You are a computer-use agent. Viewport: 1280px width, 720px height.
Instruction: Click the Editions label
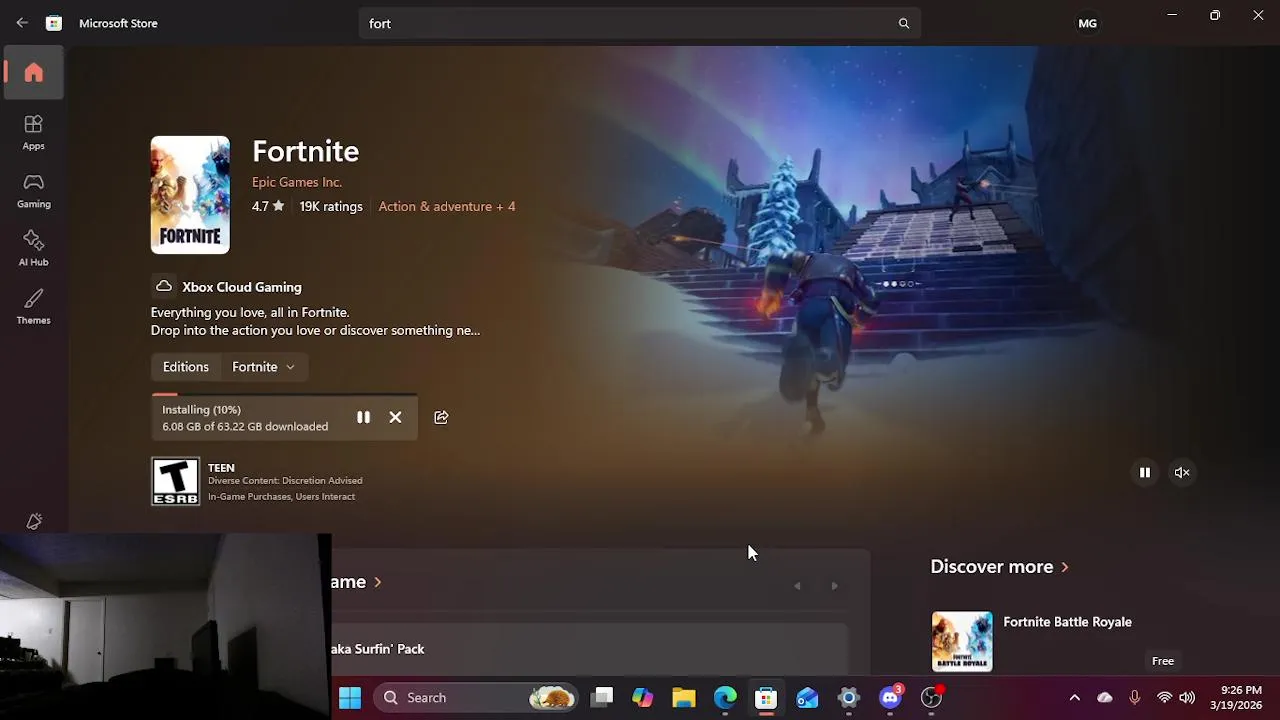click(x=186, y=367)
